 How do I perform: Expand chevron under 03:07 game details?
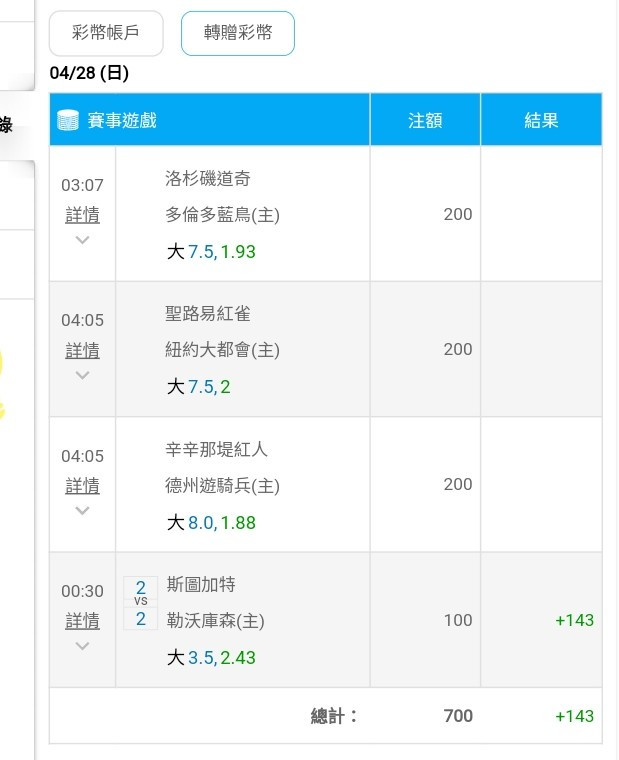(x=82, y=239)
